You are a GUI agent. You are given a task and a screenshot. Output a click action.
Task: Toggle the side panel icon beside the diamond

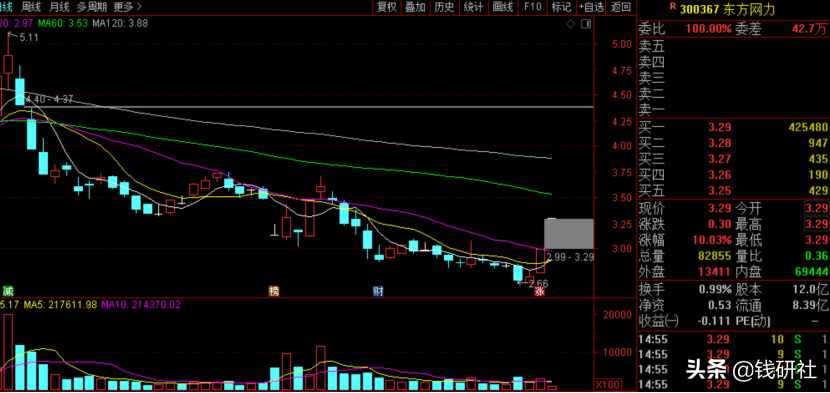tap(585, 24)
